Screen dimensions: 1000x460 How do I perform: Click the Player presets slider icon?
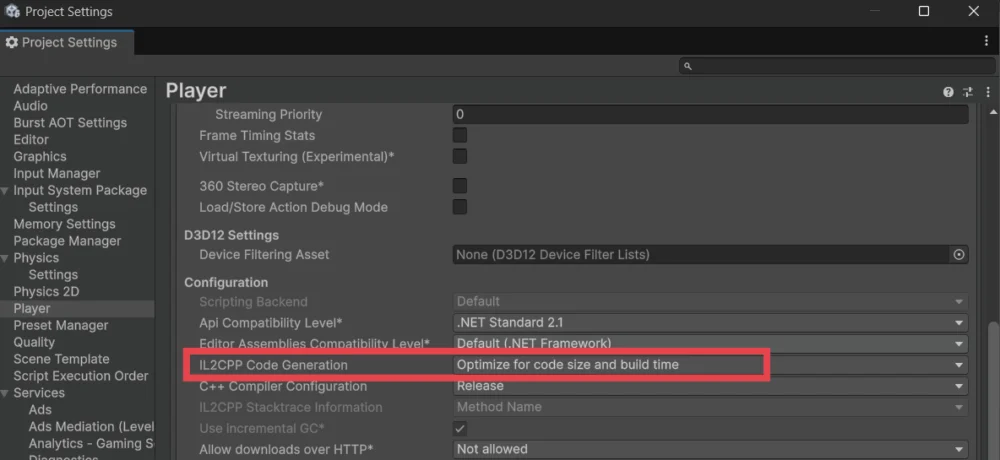(x=967, y=92)
